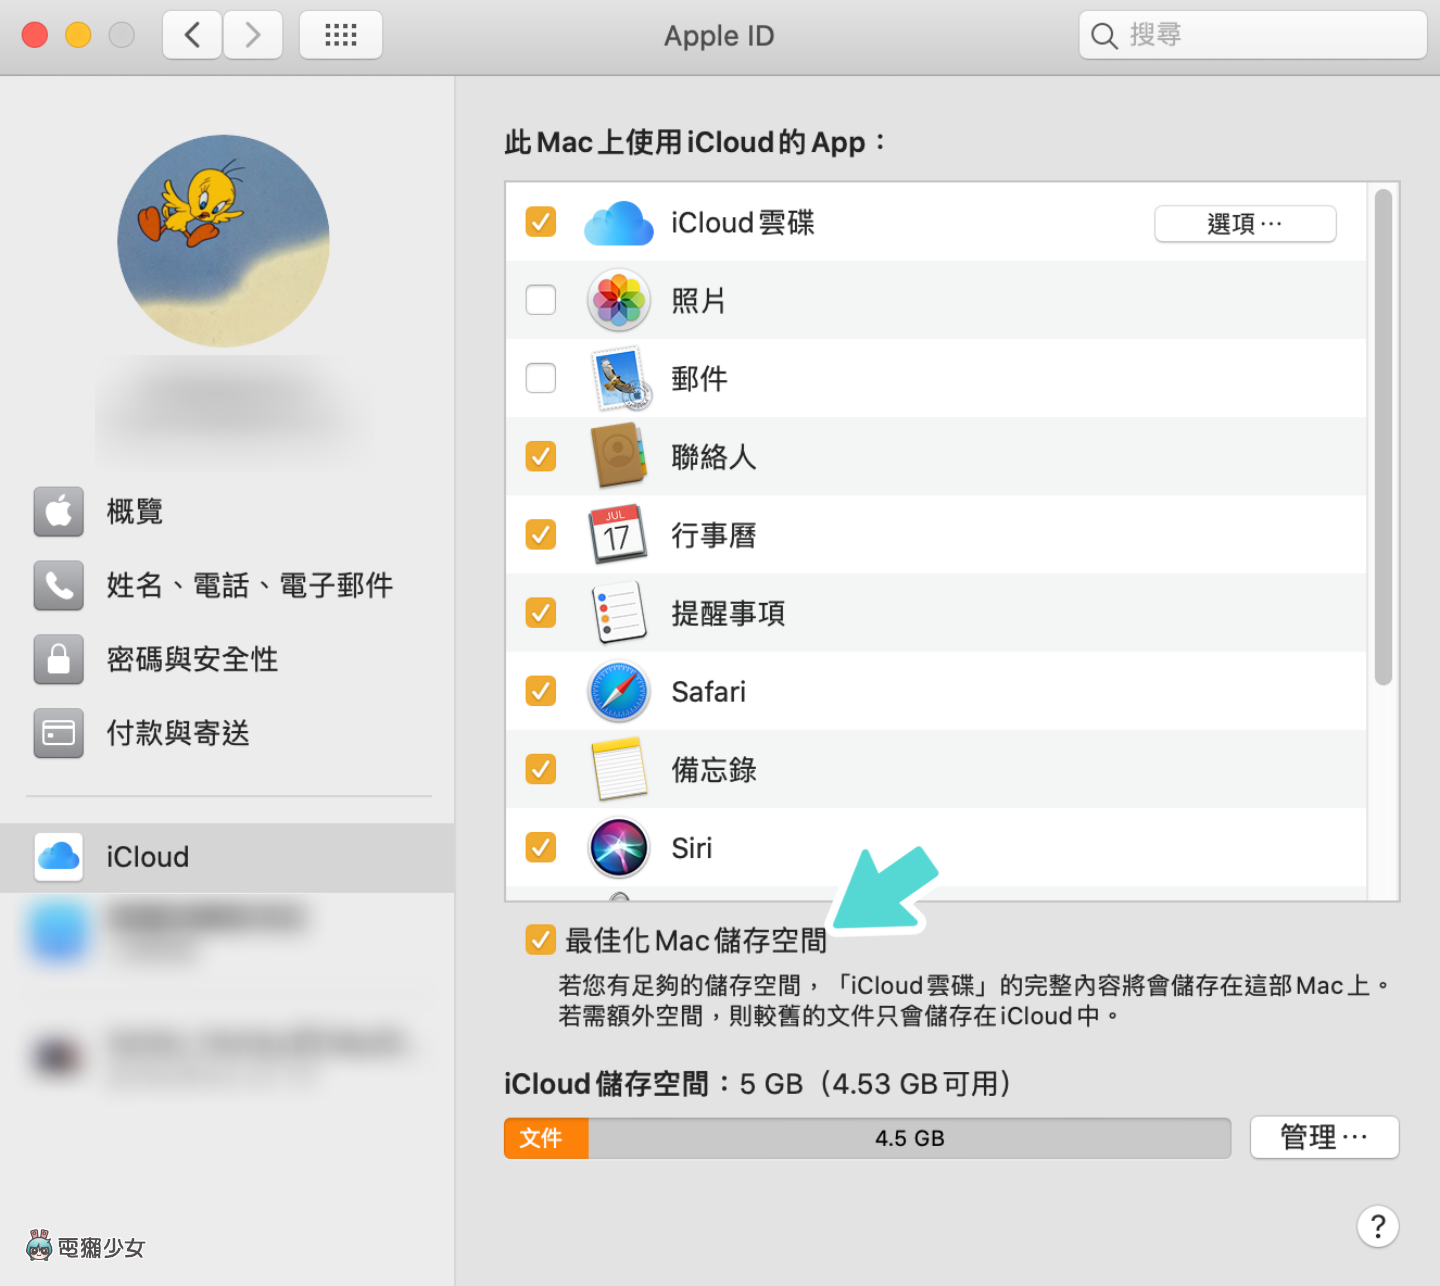Click the 照片 row label
This screenshot has width=1440, height=1286.
[x=699, y=301]
